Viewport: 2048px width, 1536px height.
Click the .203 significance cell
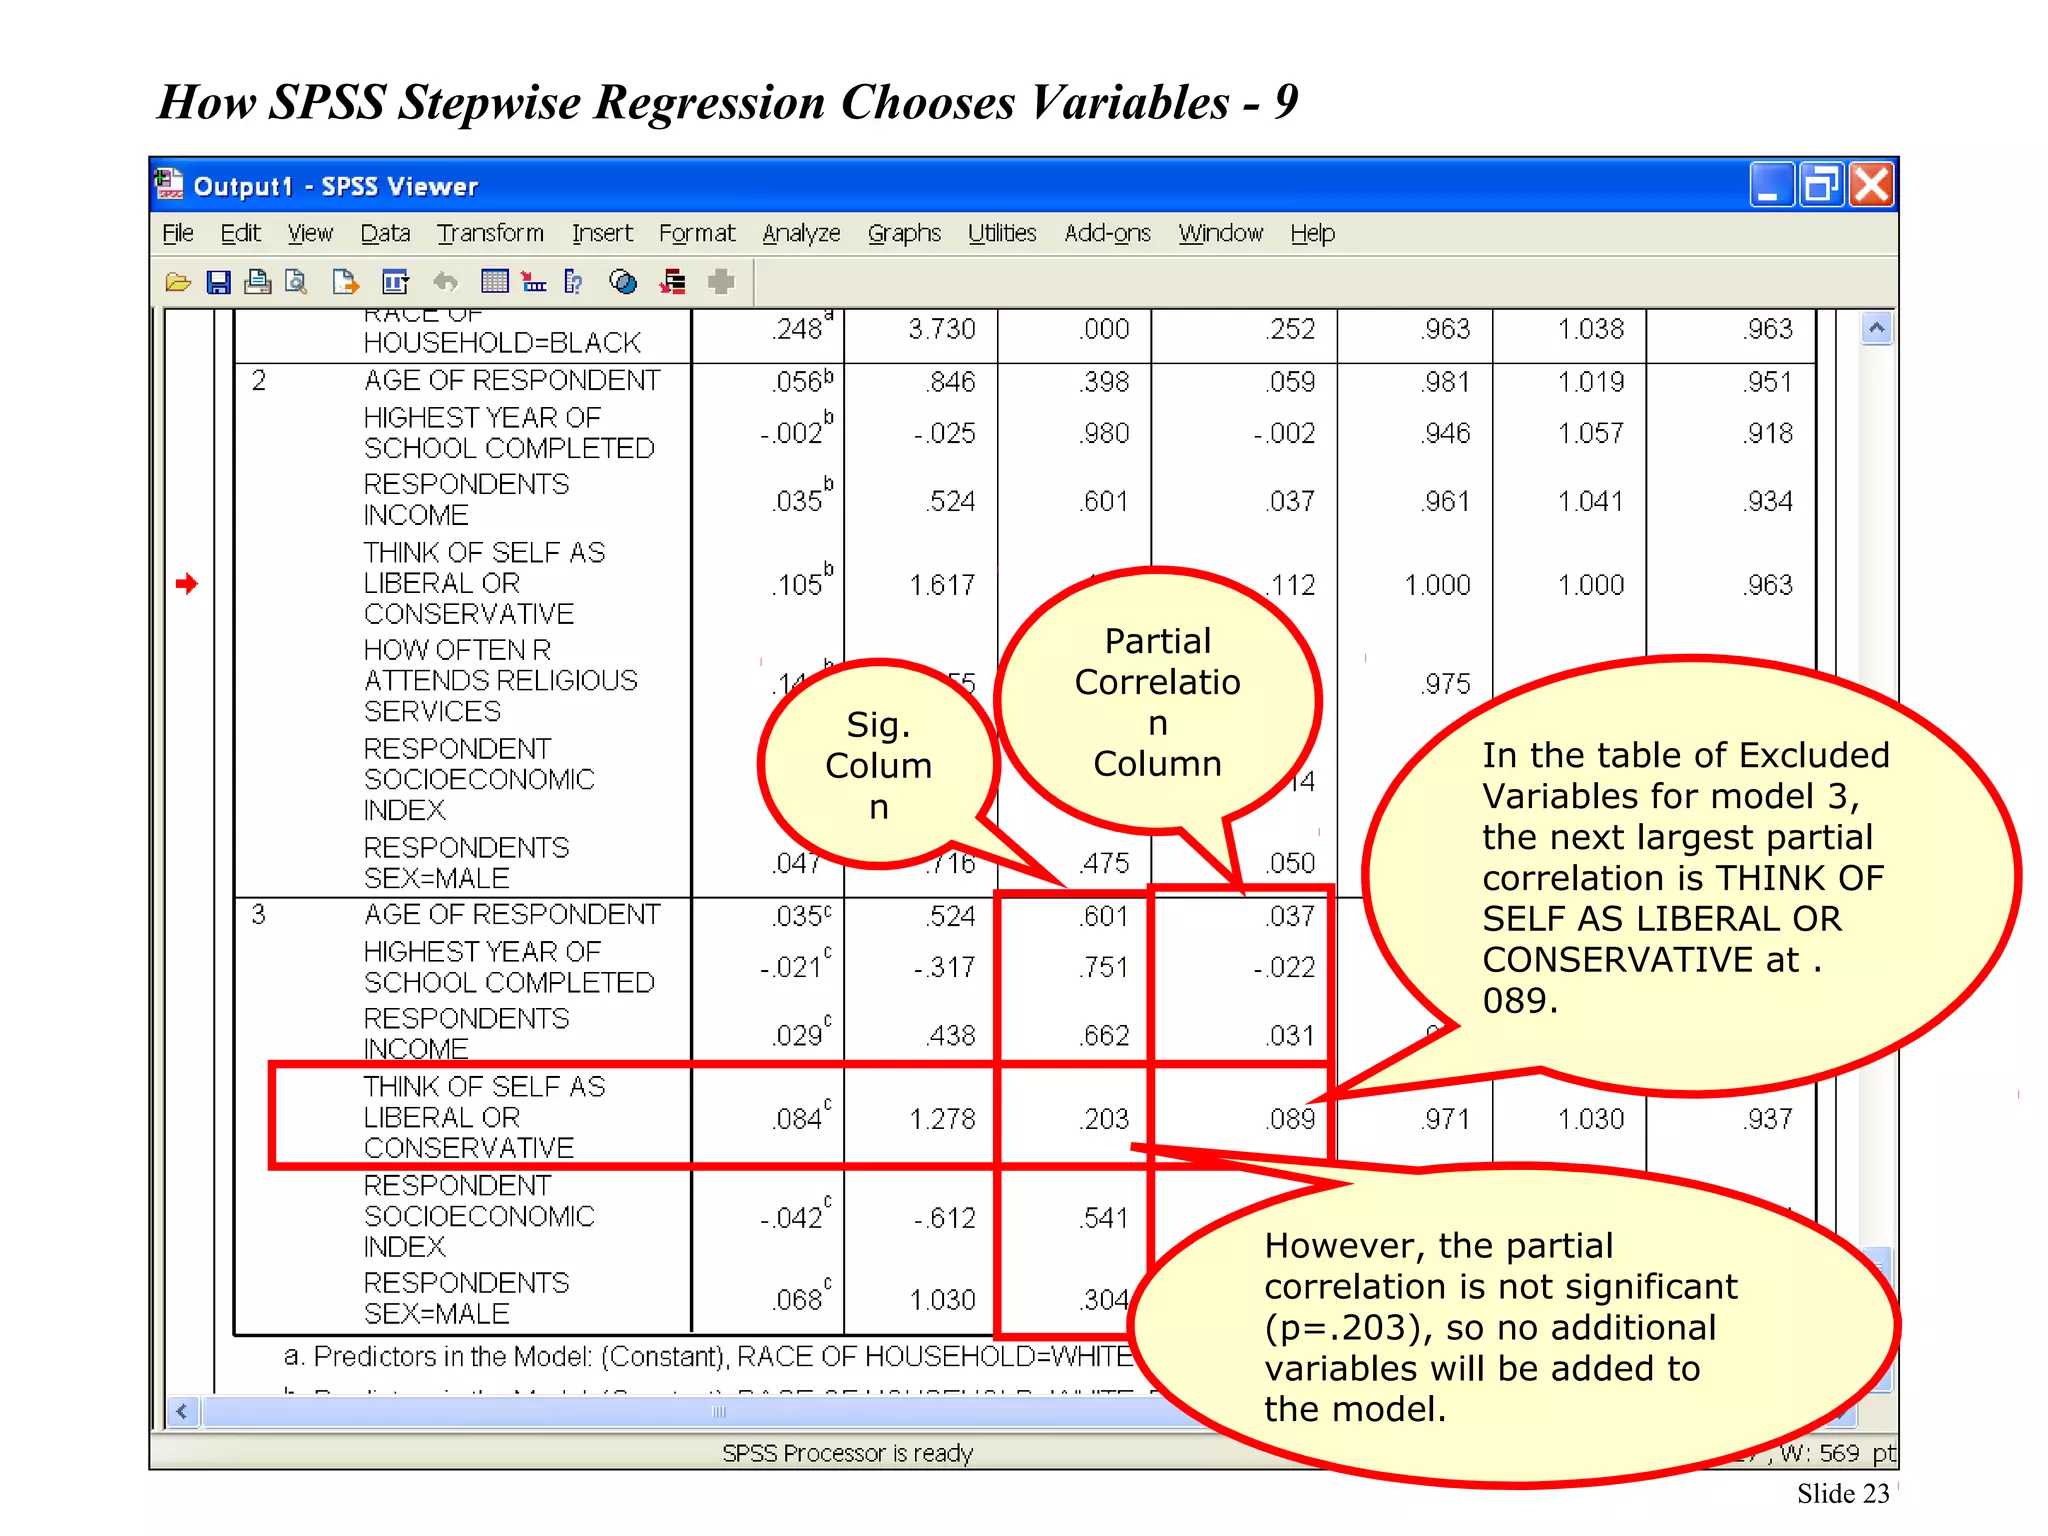tap(1105, 1118)
